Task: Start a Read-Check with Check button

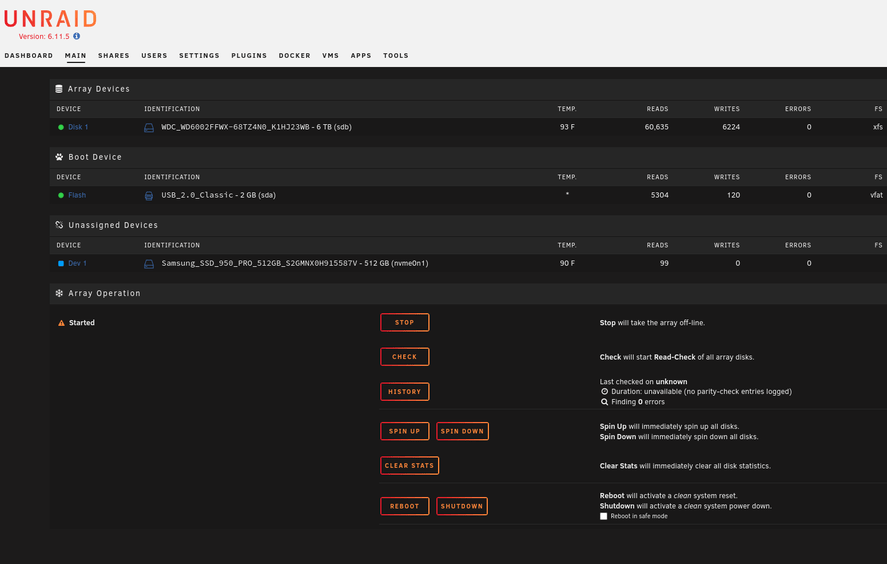Action: pyautogui.click(x=404, y=357)
